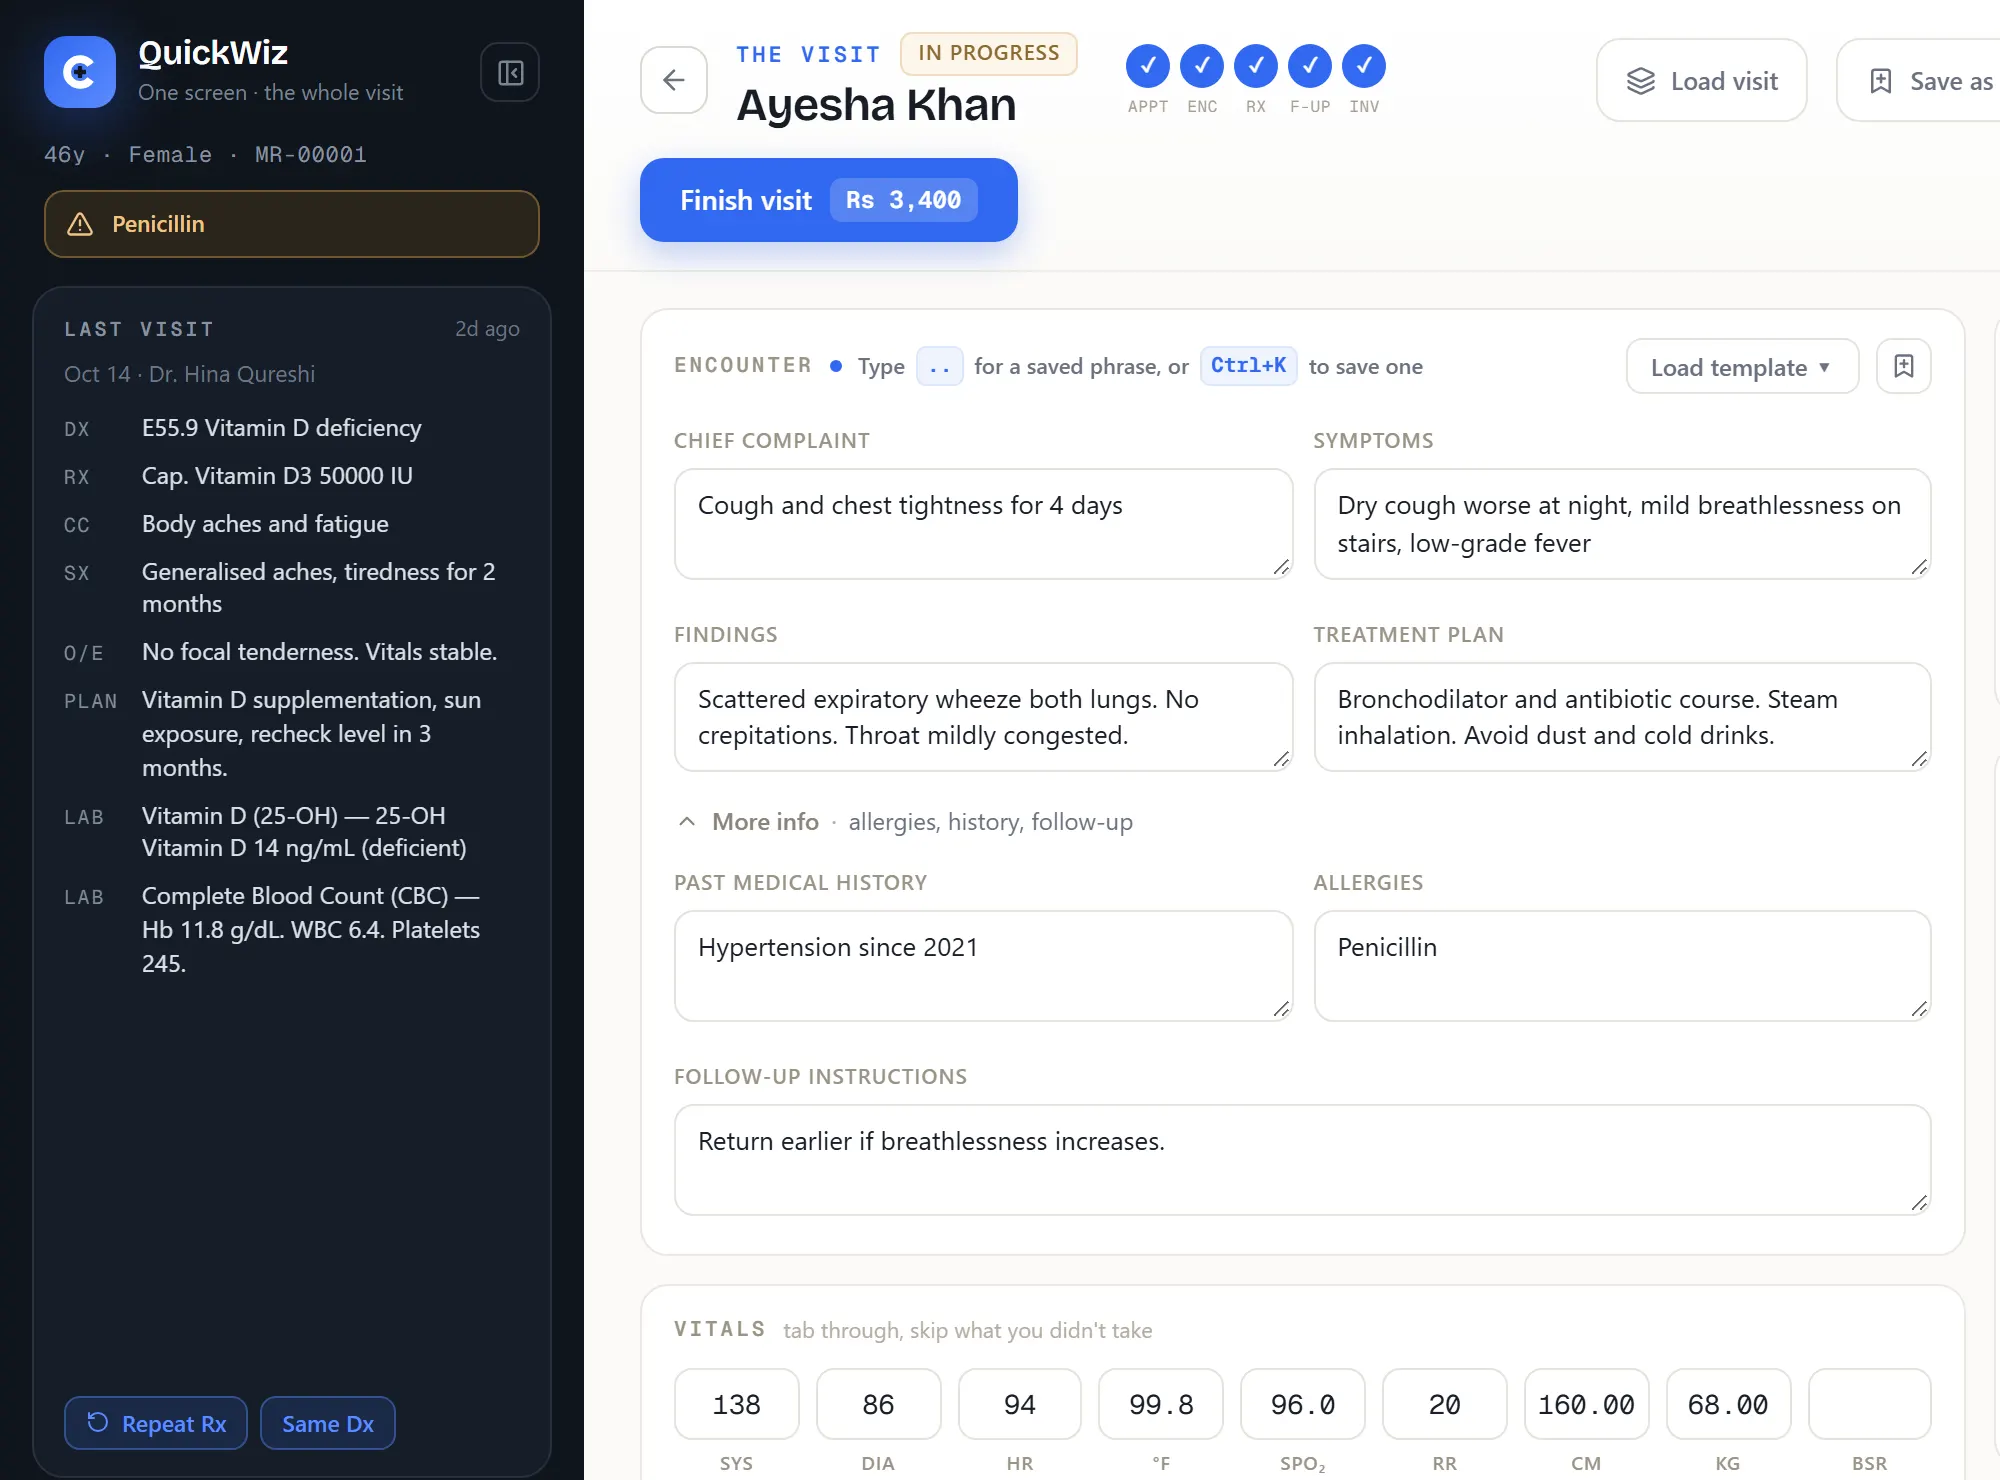The height and width of the screenshot is (1480, 2000).
Task: Click the Allergies text field
Action: (x=1623, y=966)
